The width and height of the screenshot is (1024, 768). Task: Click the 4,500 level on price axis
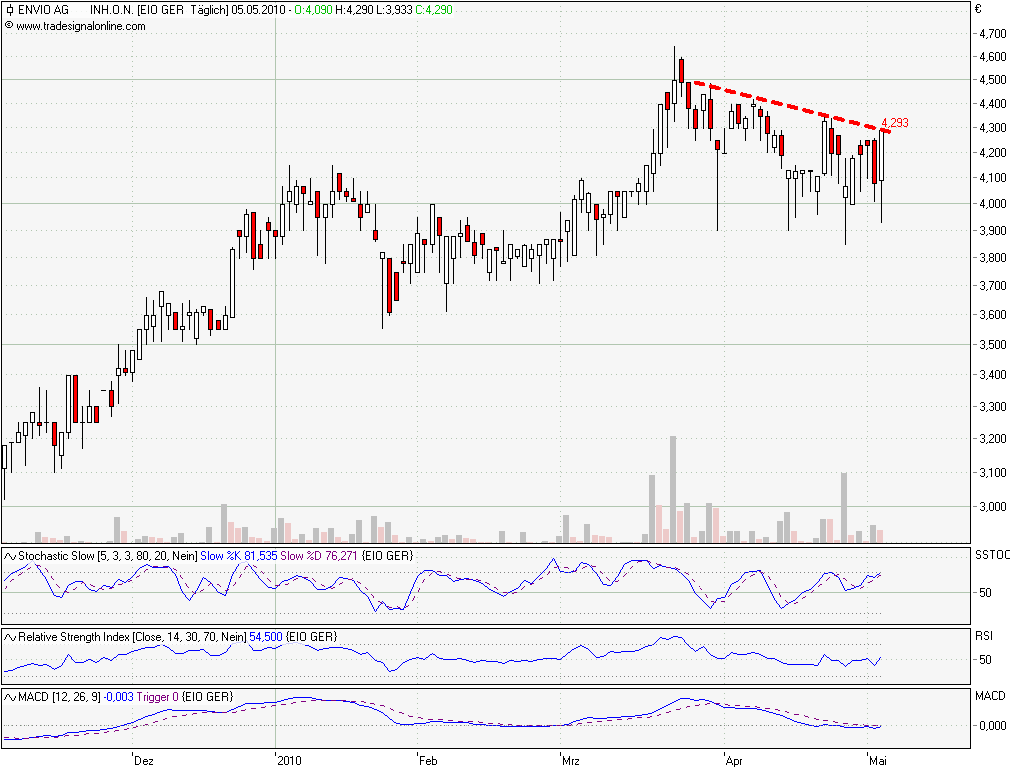coord(992,80)
